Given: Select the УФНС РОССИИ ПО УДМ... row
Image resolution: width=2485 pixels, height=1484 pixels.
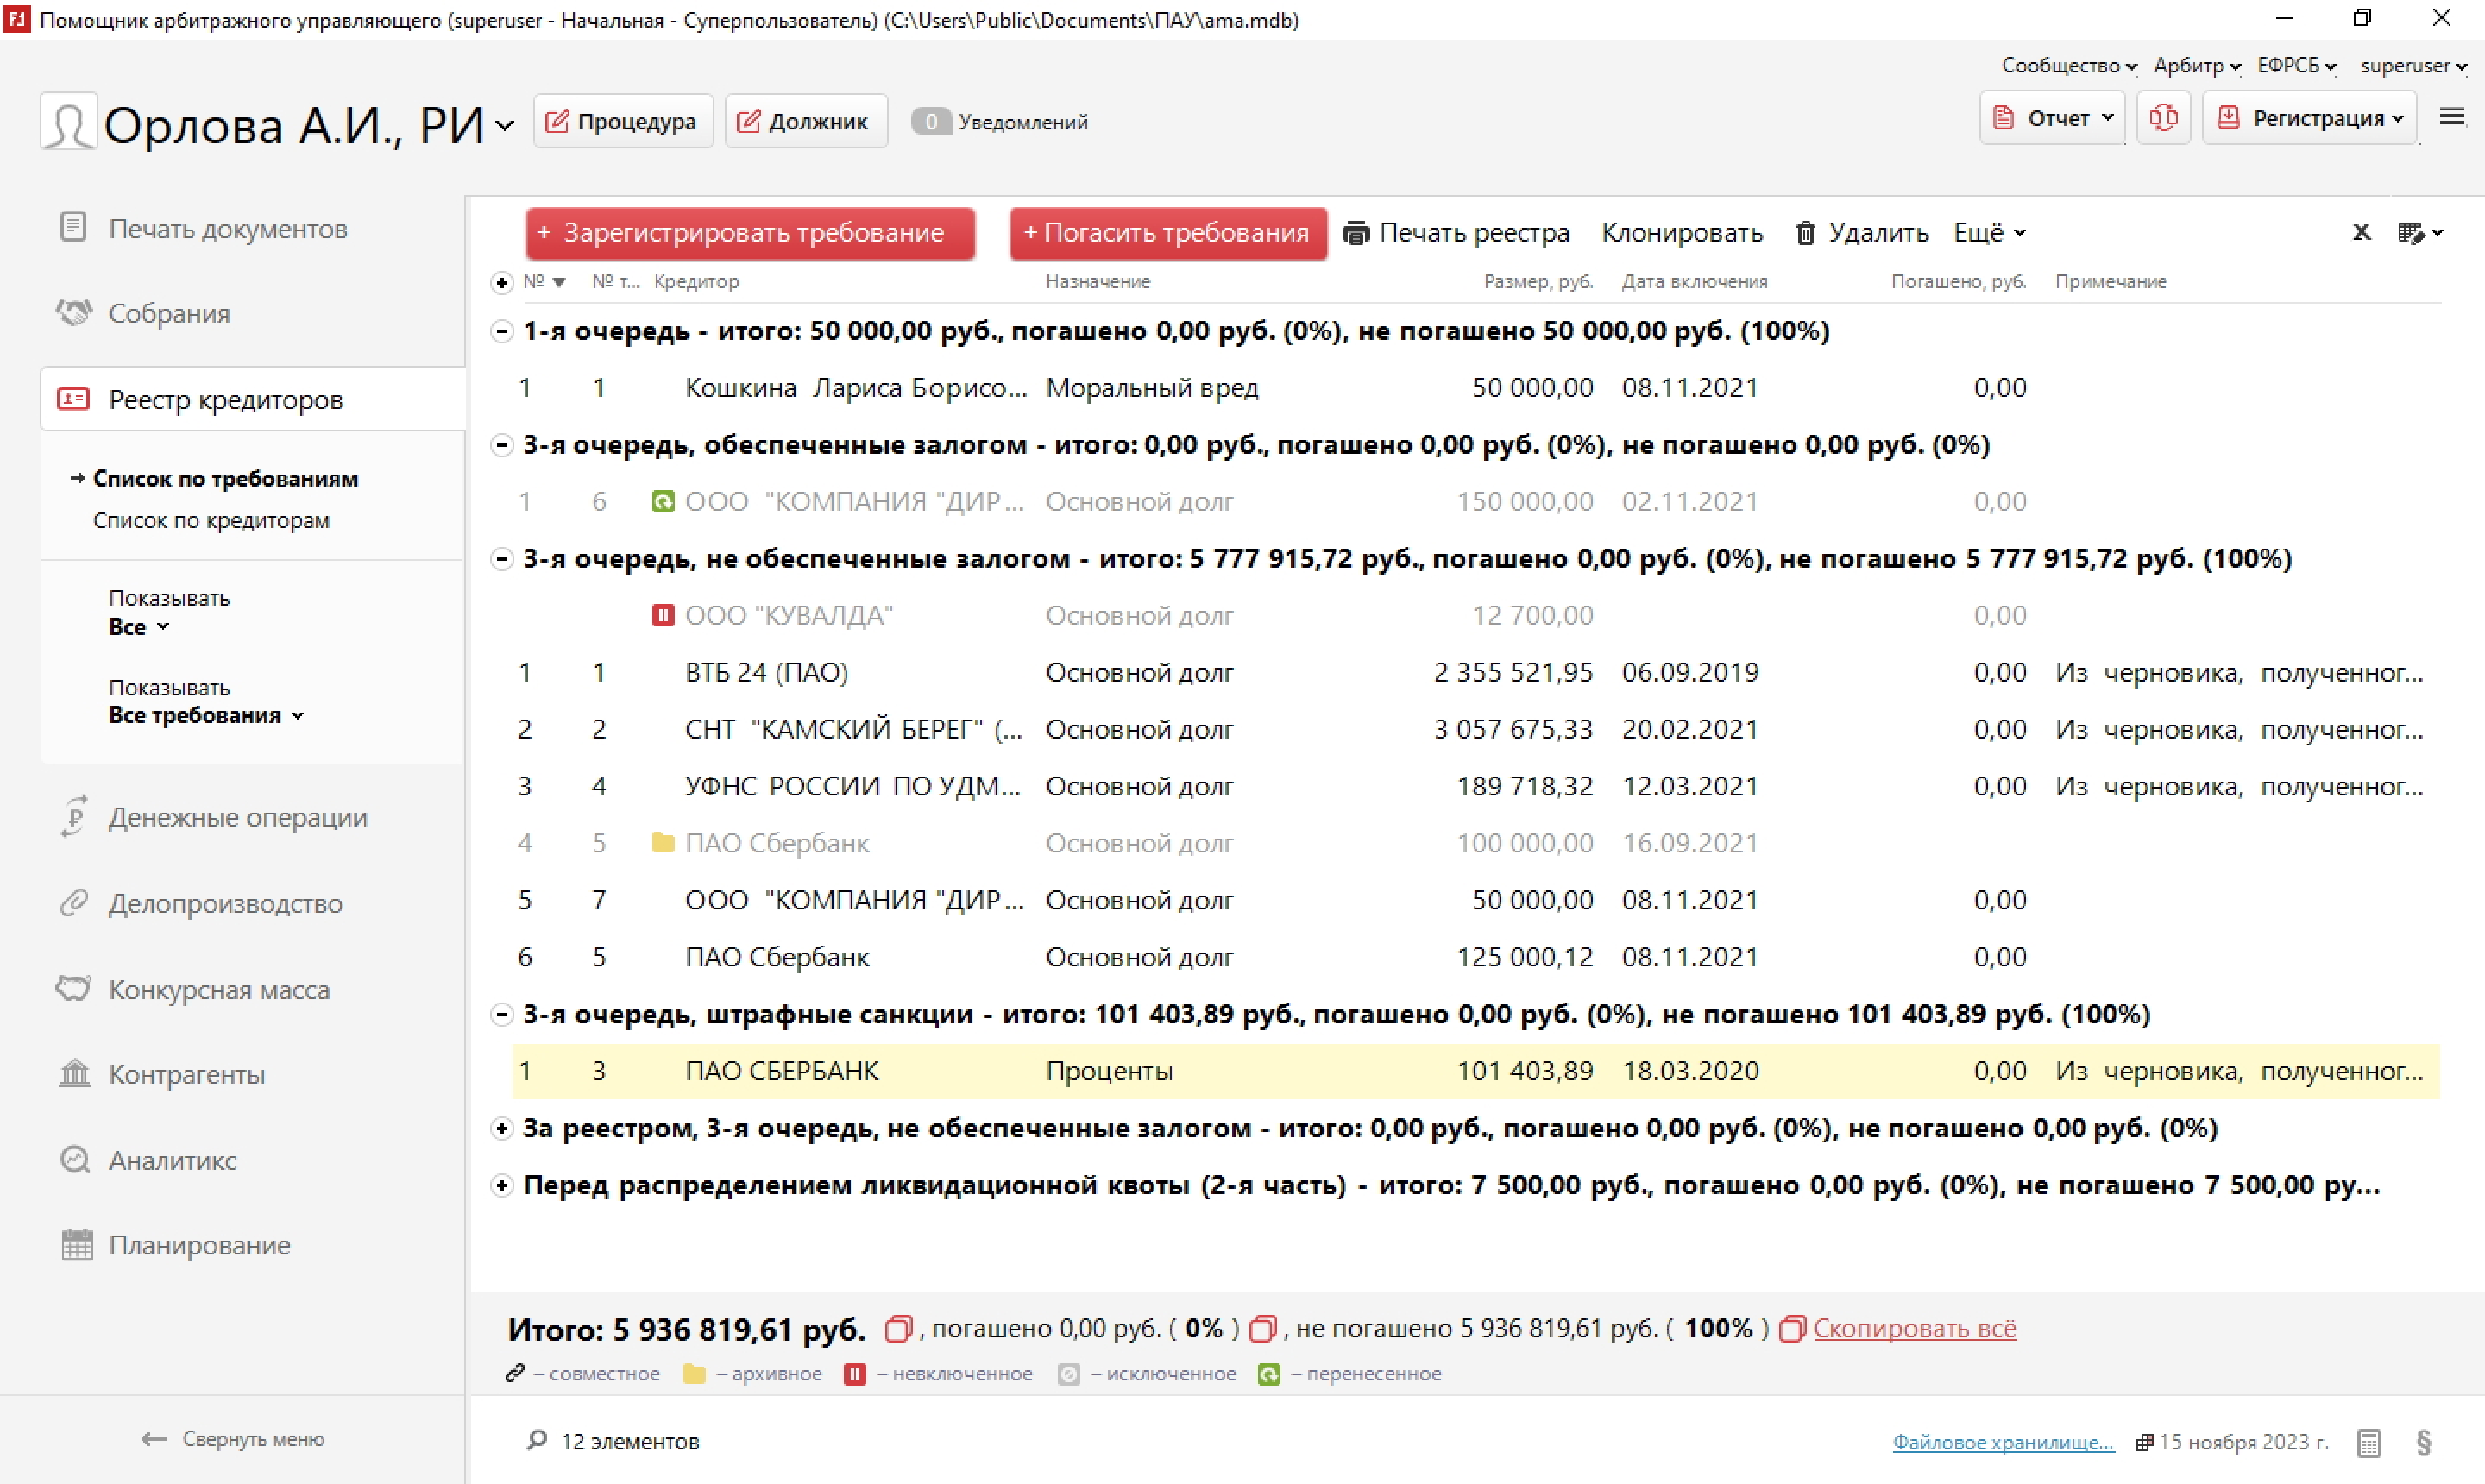Looking at the screenshot, I should [x=1475, y=786].
